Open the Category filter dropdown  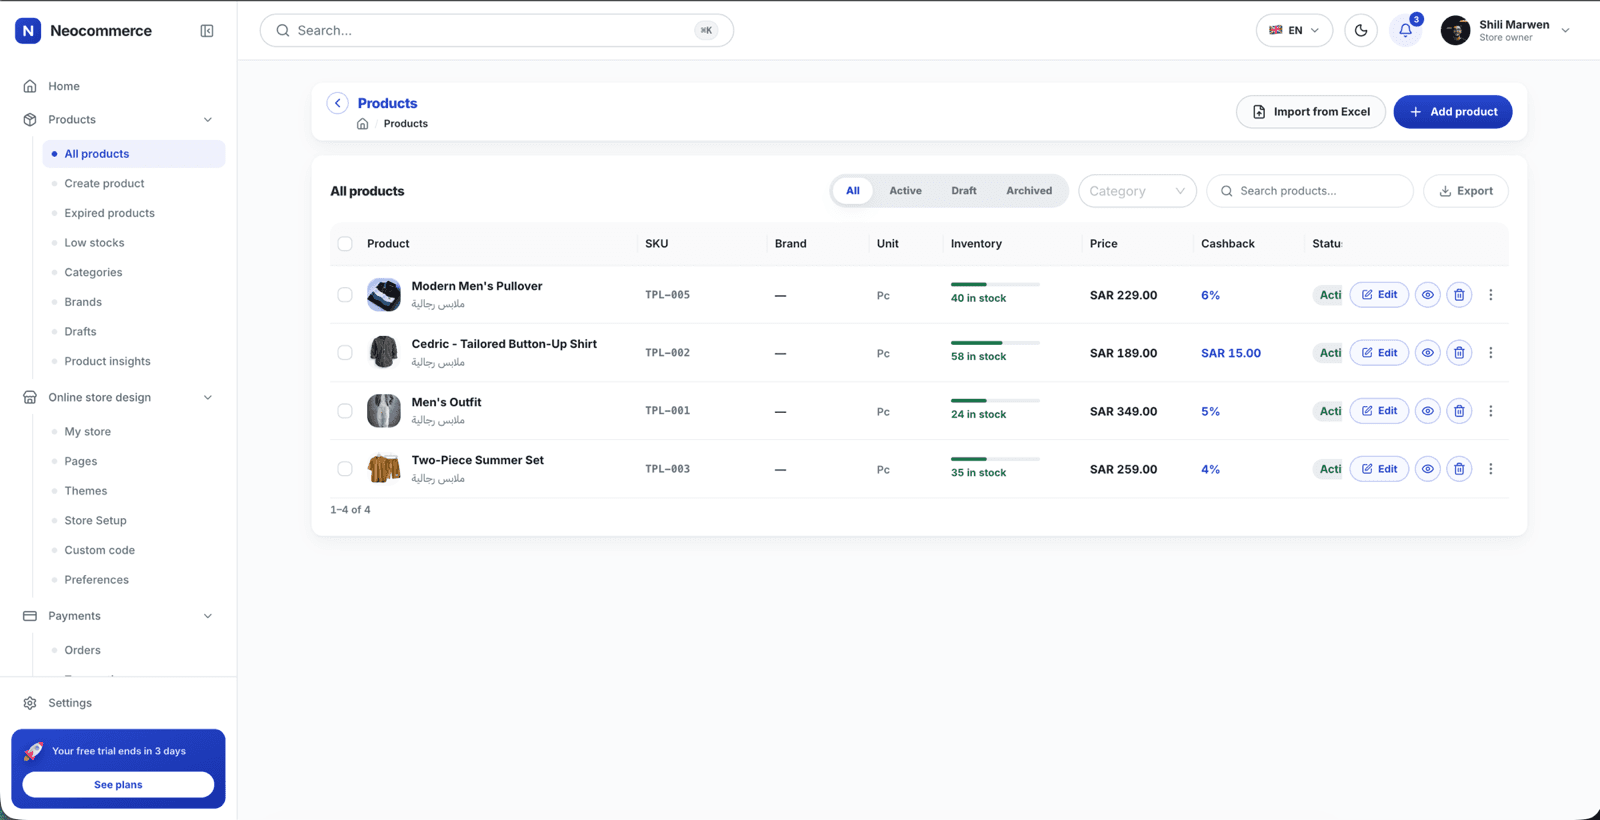point(1137,191)
